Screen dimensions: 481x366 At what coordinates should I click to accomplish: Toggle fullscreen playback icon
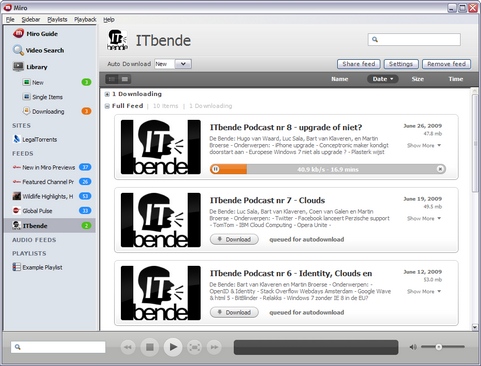195,347
